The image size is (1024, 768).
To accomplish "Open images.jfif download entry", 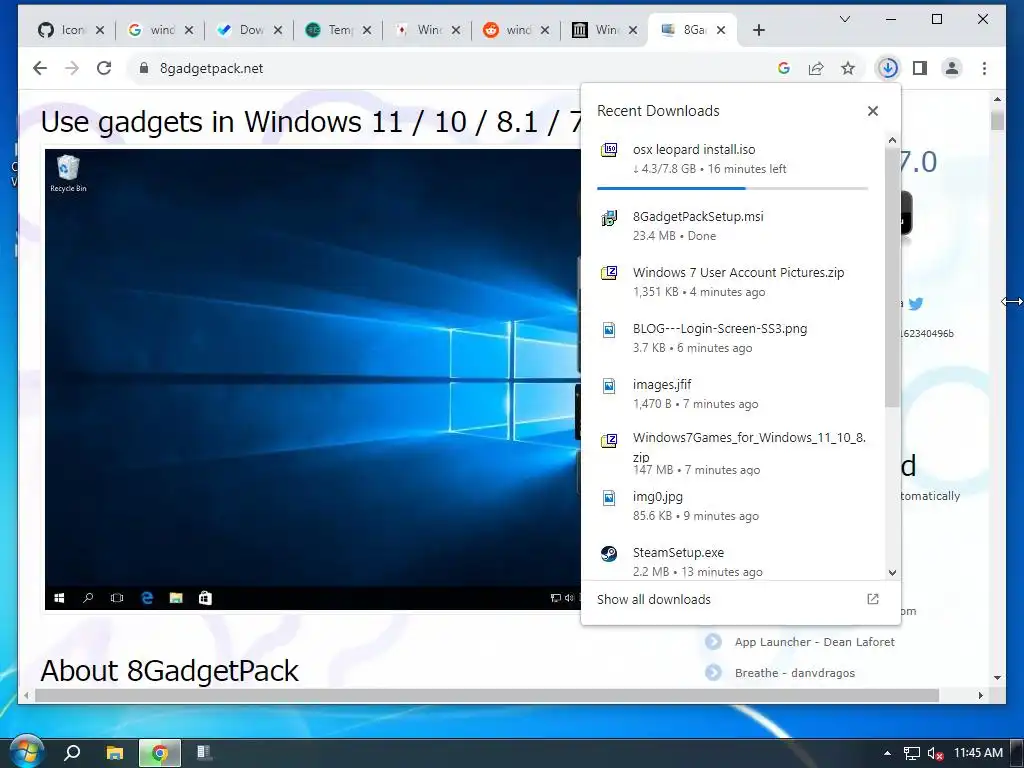I will click(x=733, y=394).
